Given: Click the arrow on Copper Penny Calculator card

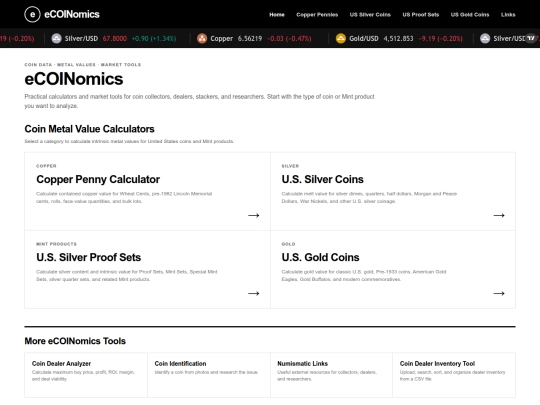Looking at the screenshot, I should 253,215.
